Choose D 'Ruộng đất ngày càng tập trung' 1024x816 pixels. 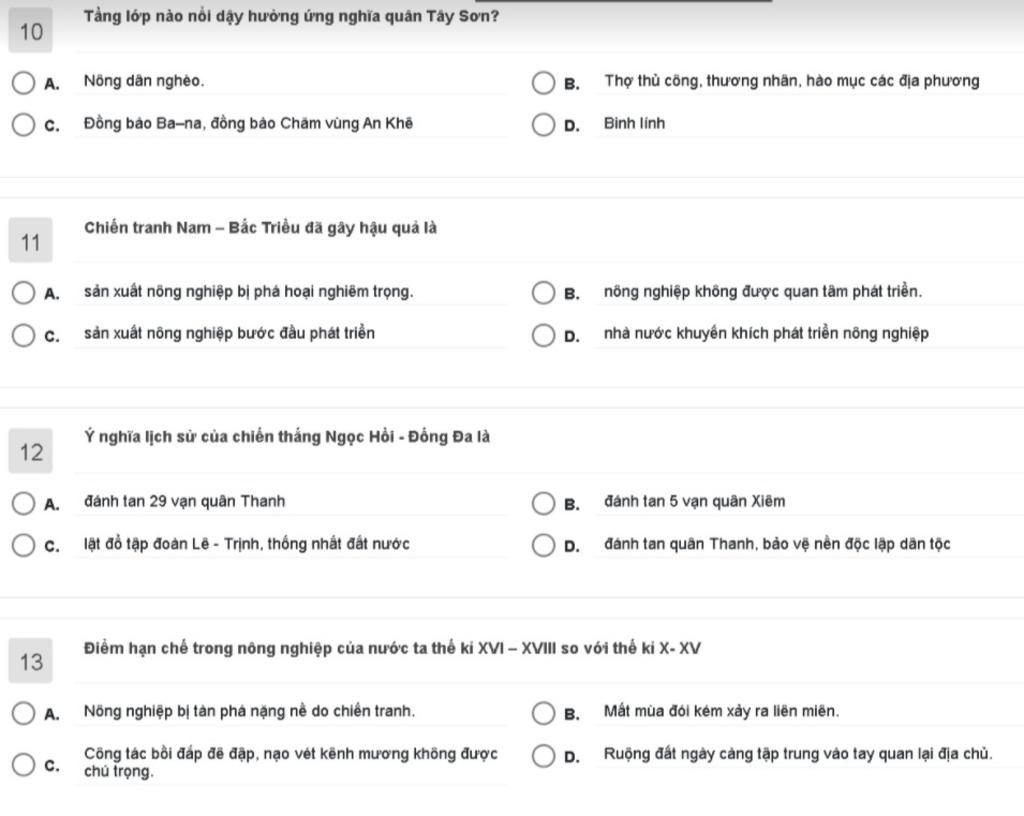point(543,756)
